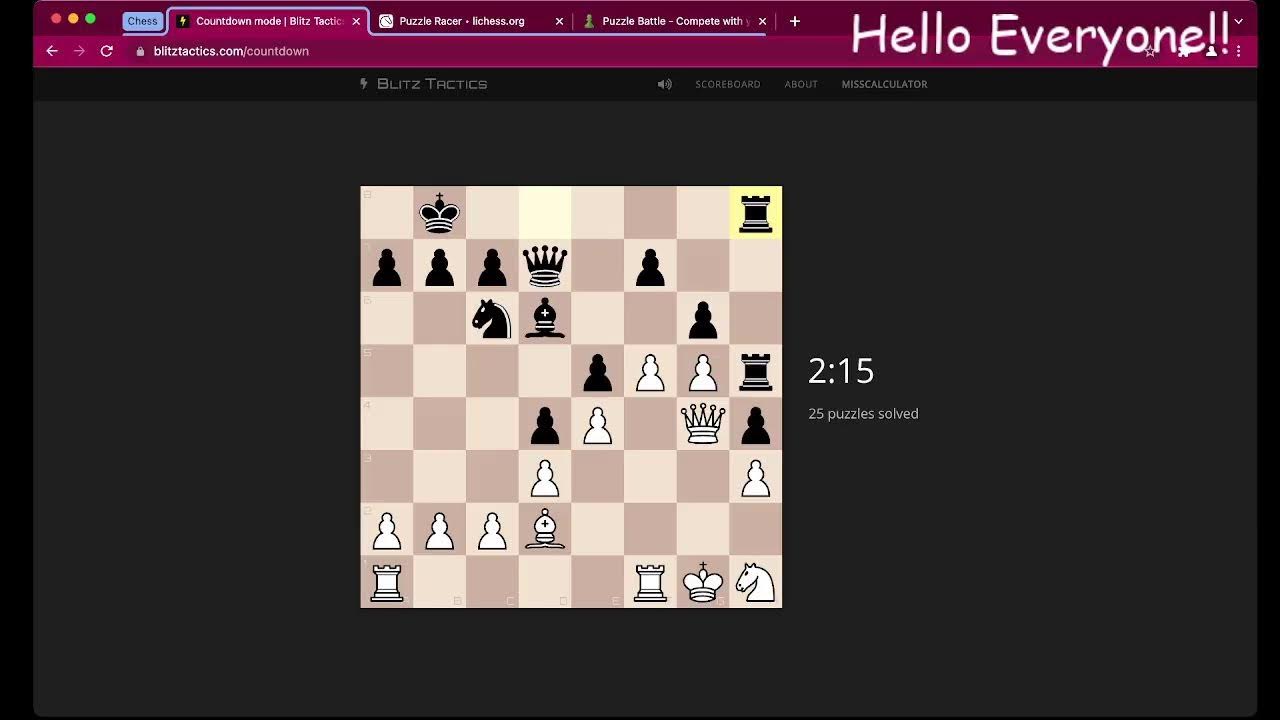Open the Chess tab group label

click(x=142, y=21)
